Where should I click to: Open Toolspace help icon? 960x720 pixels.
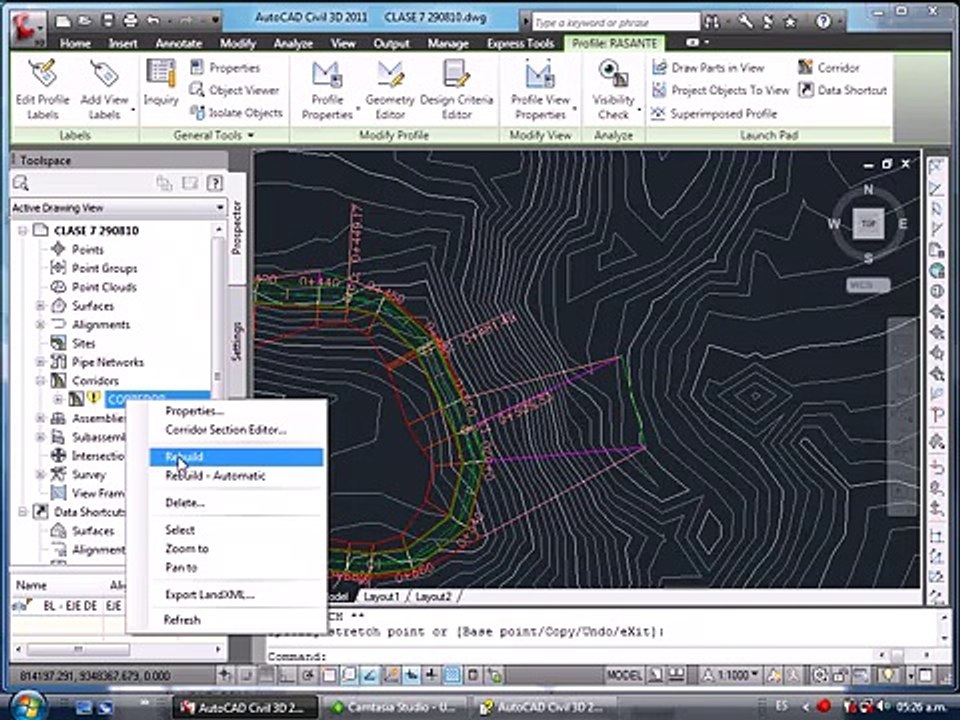click(214, 183)
